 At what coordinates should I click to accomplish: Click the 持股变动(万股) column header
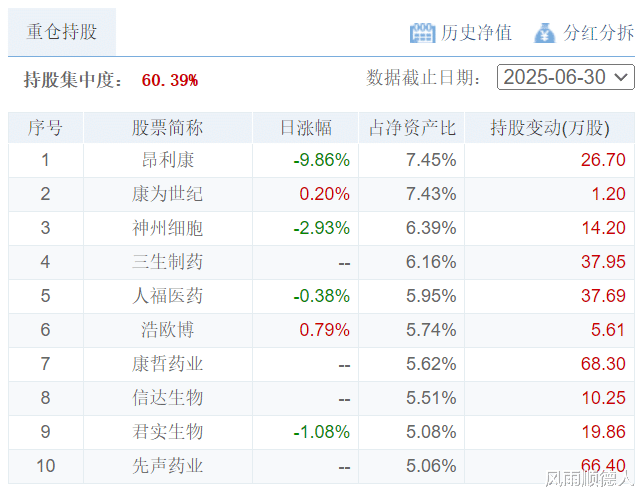(x=550, y=128)
